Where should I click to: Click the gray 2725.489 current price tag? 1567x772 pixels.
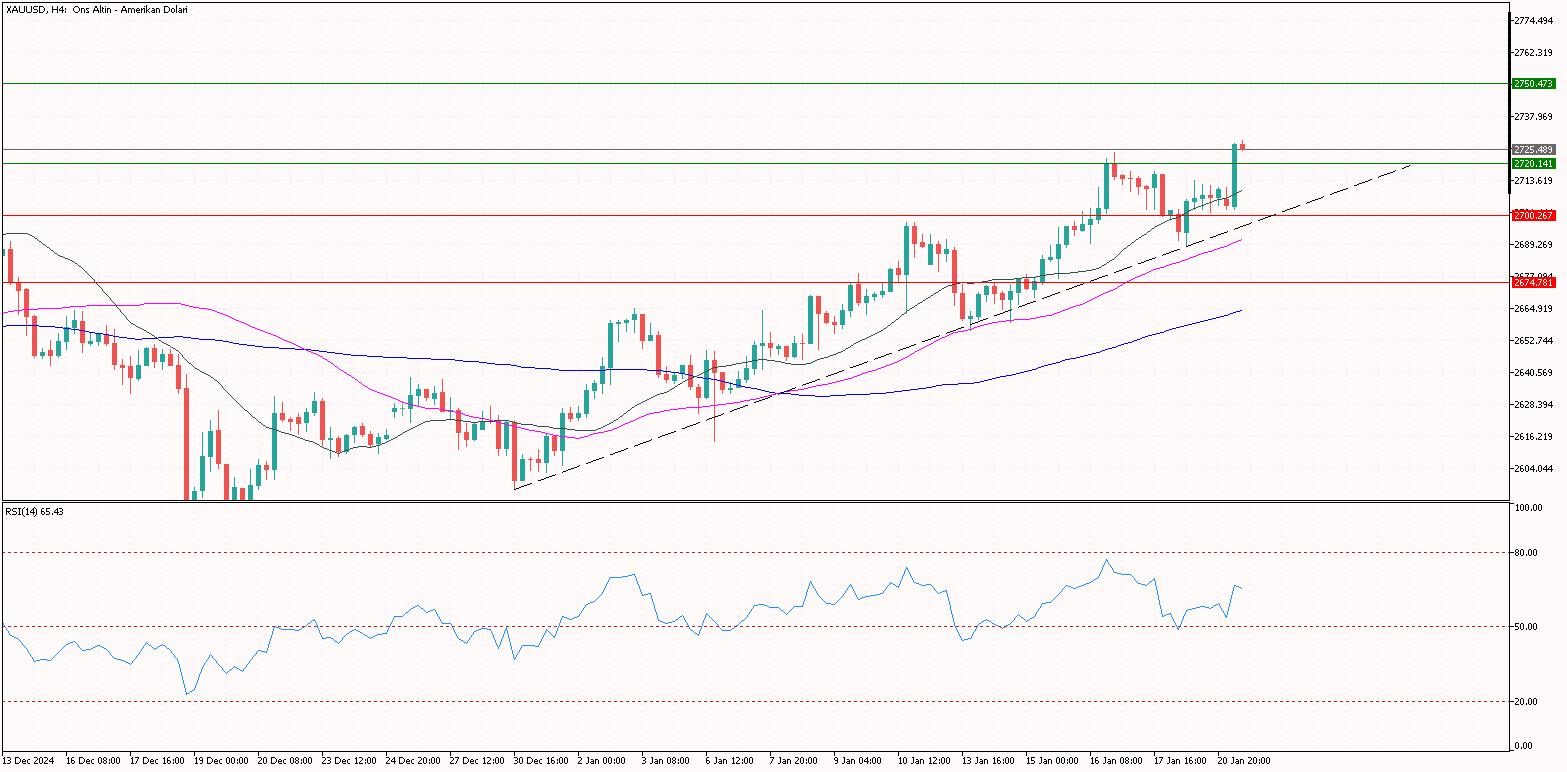tap(1533, 150)
